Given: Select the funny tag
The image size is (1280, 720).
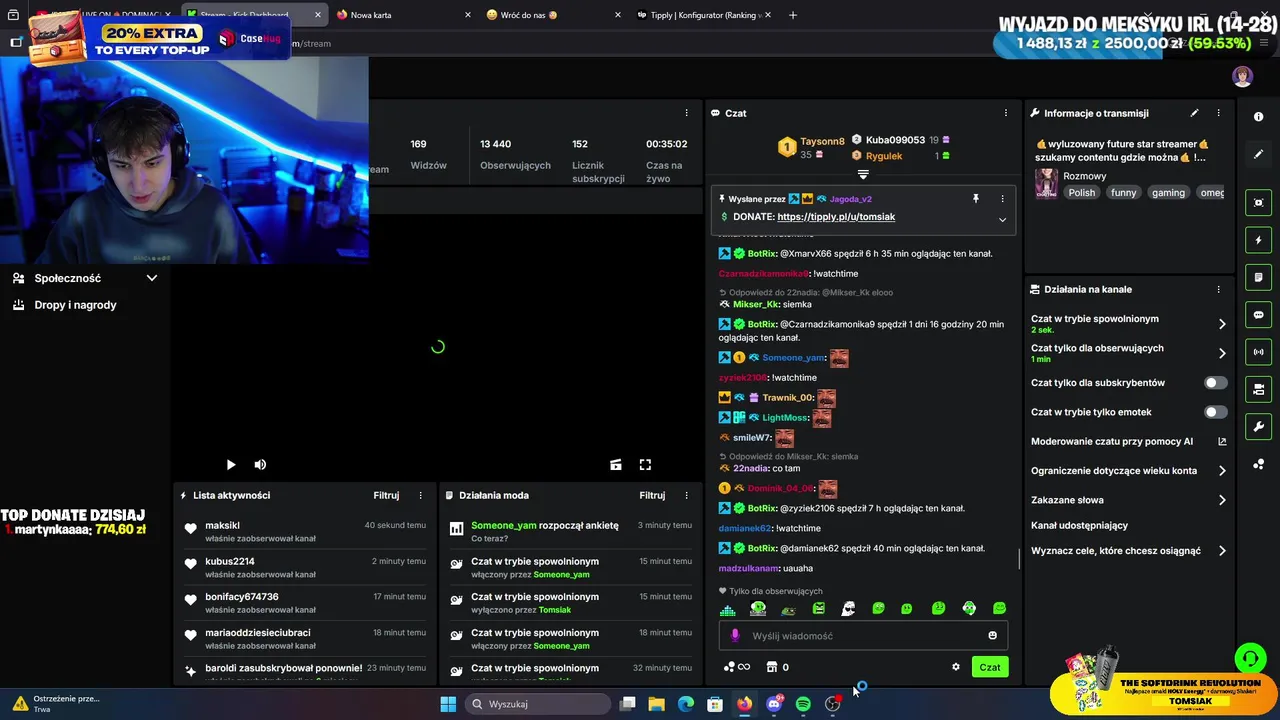Looking at the screenshot, I should [x=1123, y=193].
